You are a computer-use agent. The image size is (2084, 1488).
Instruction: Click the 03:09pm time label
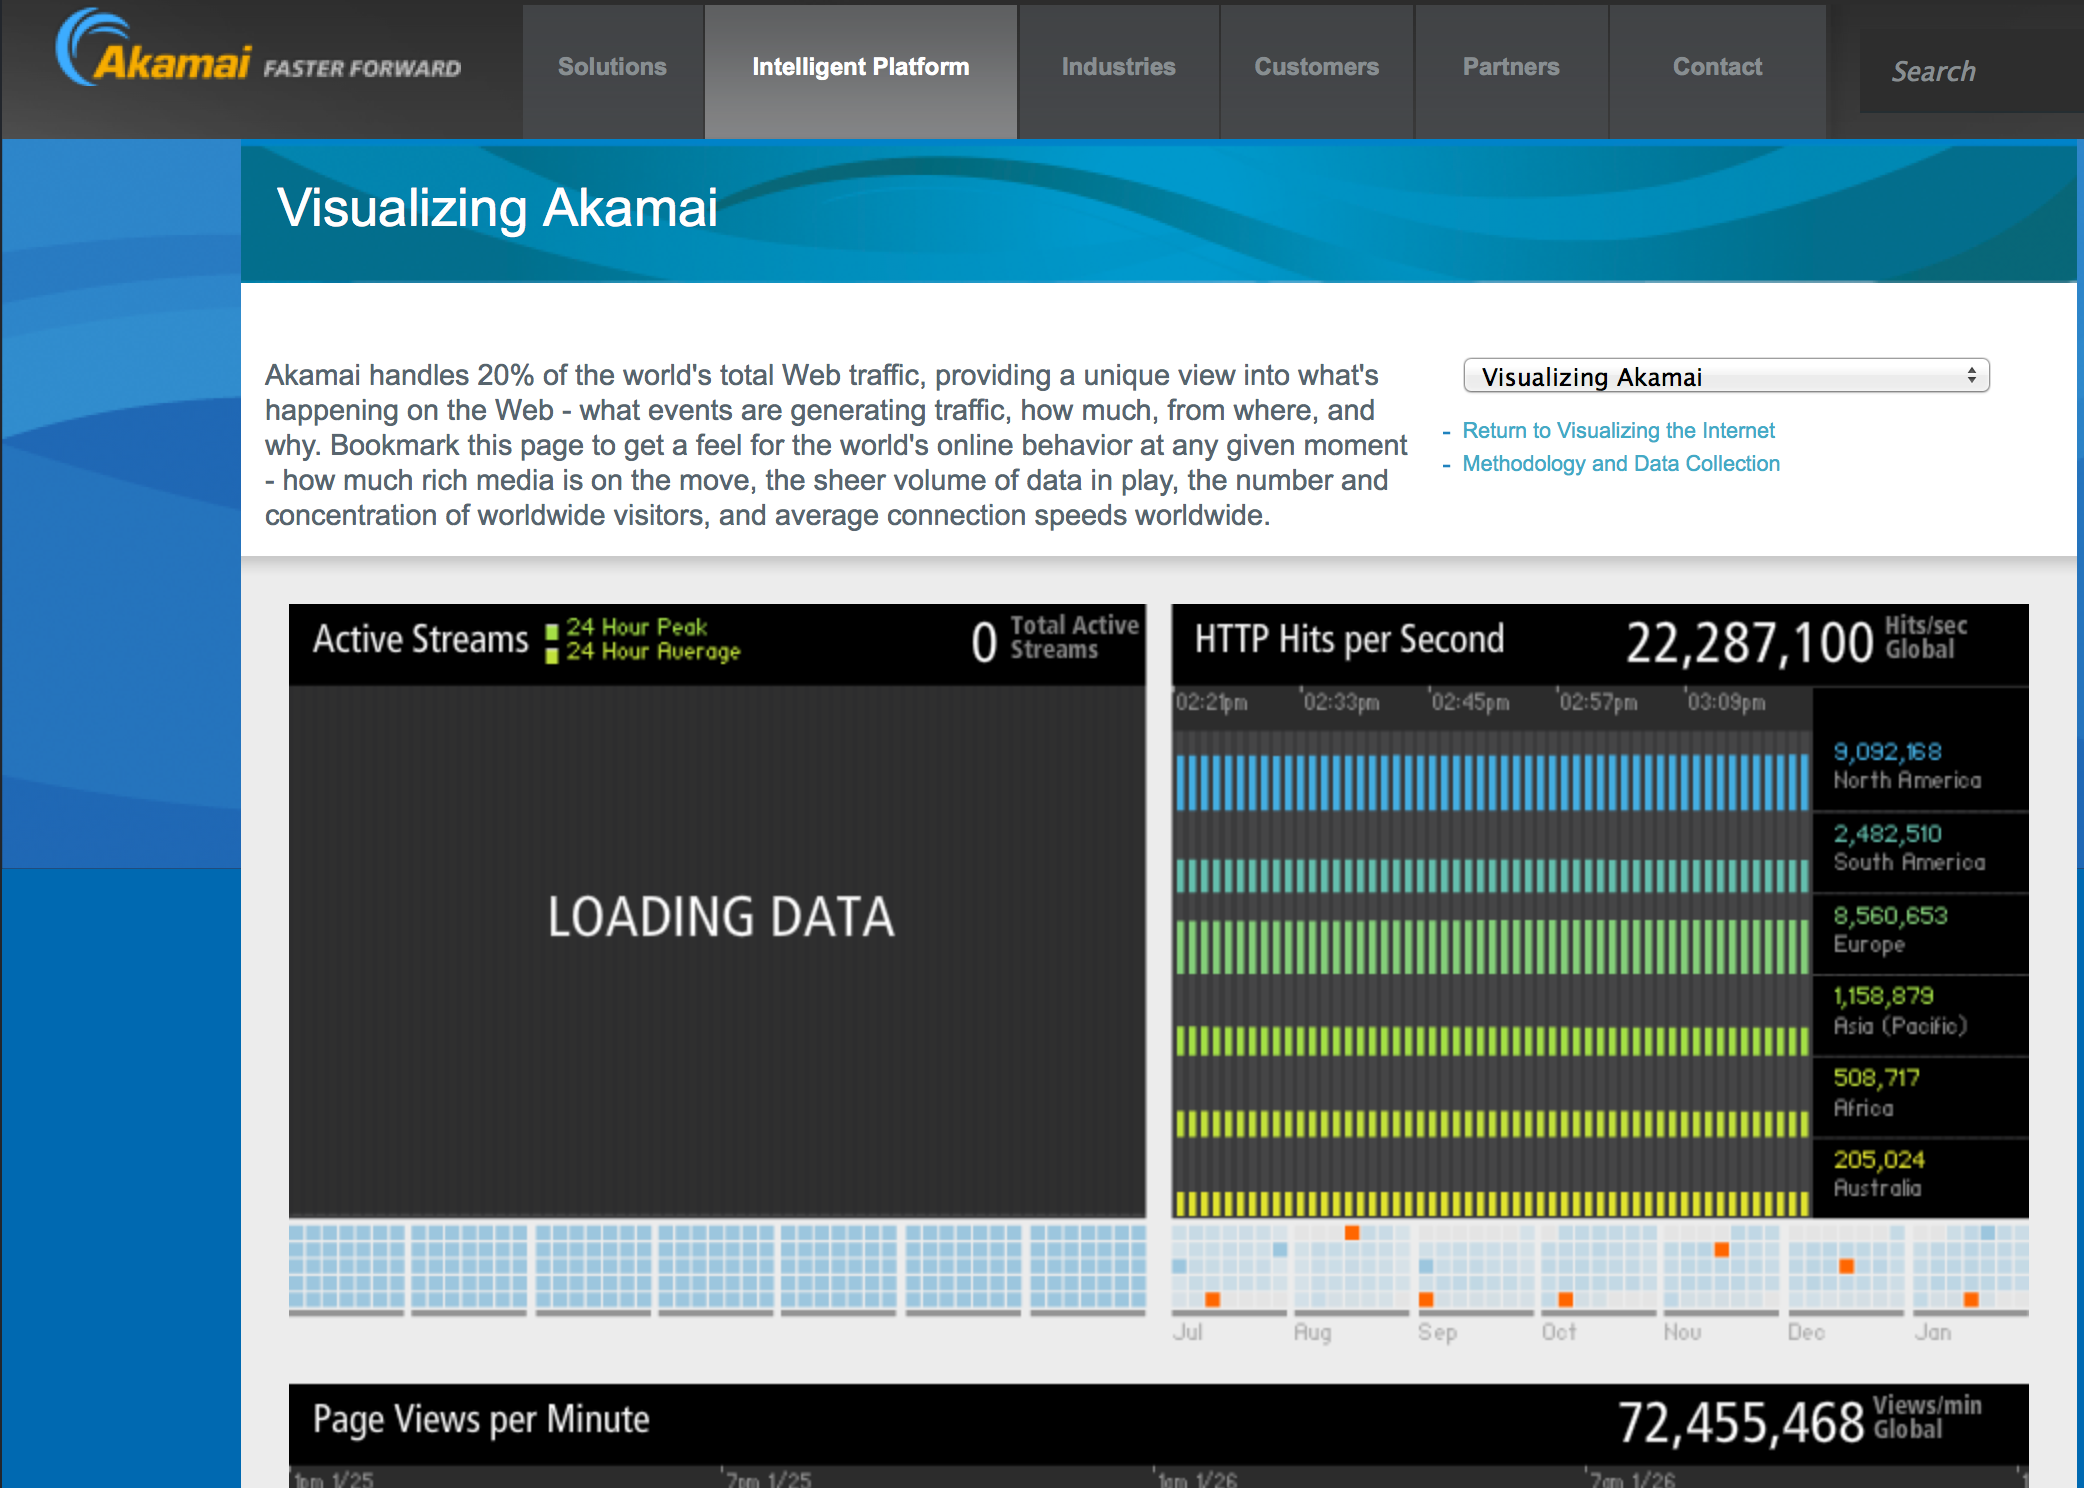click(1726, 702)
